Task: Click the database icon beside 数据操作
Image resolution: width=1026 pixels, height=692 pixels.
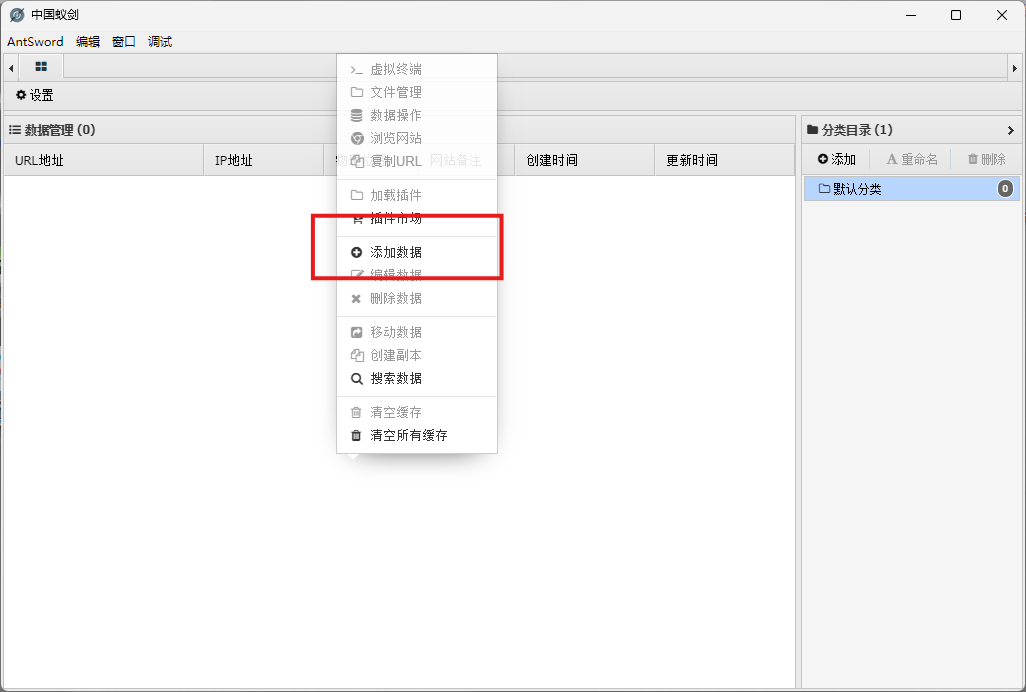Action: [x=357, y=115]
